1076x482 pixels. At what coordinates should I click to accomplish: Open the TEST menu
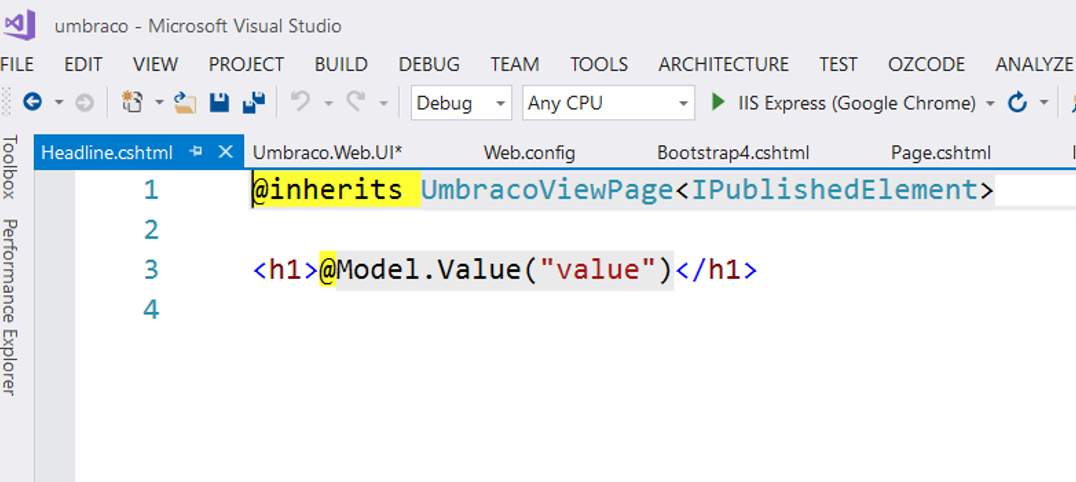click(839, 65)
